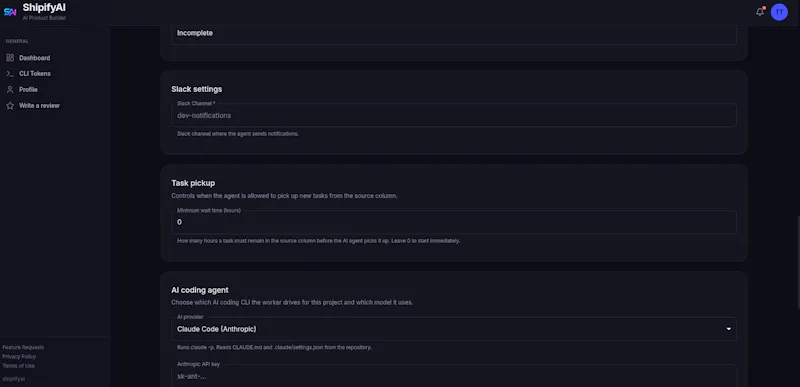The height and width of the screenshot is (387, 800).
Task: Open CLI Tokens page
Action: (x=35, y=73)
